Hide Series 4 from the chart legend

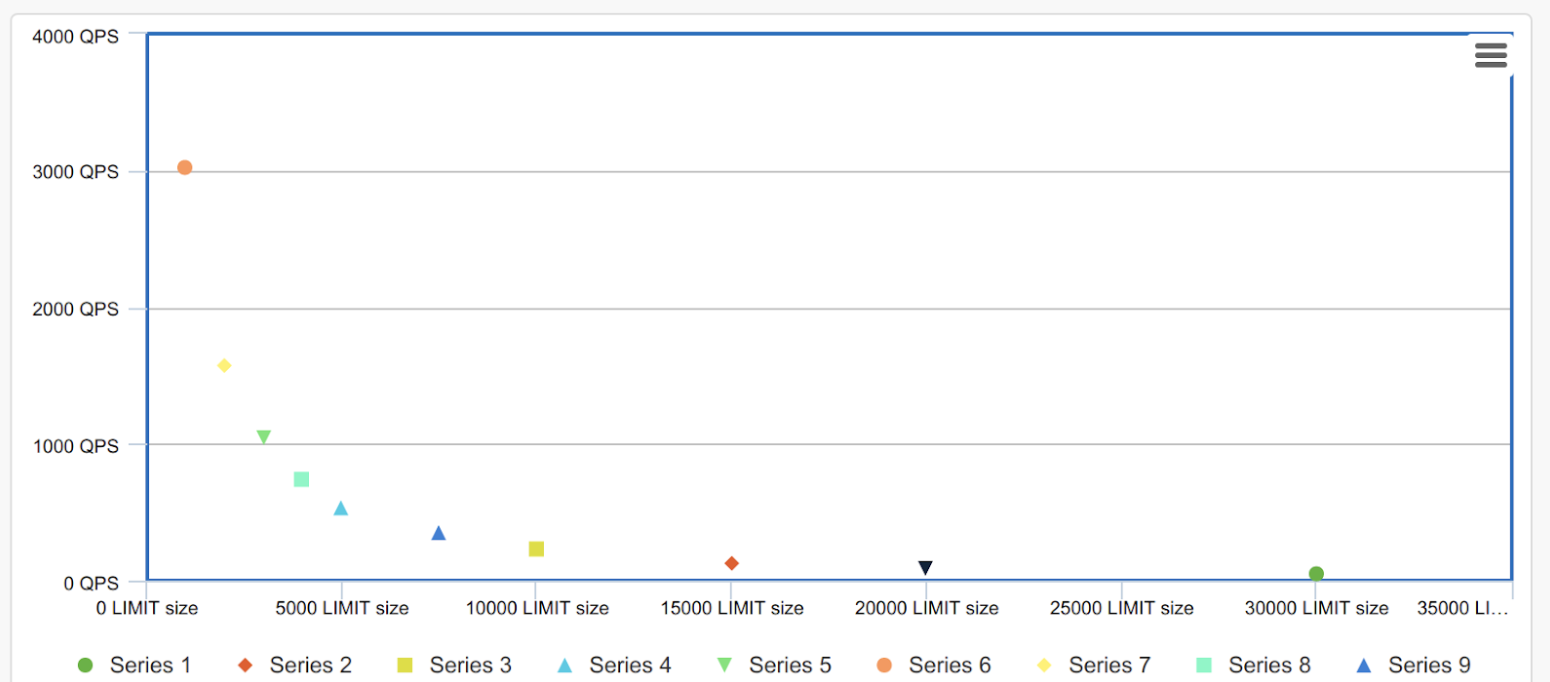[630, 665]
